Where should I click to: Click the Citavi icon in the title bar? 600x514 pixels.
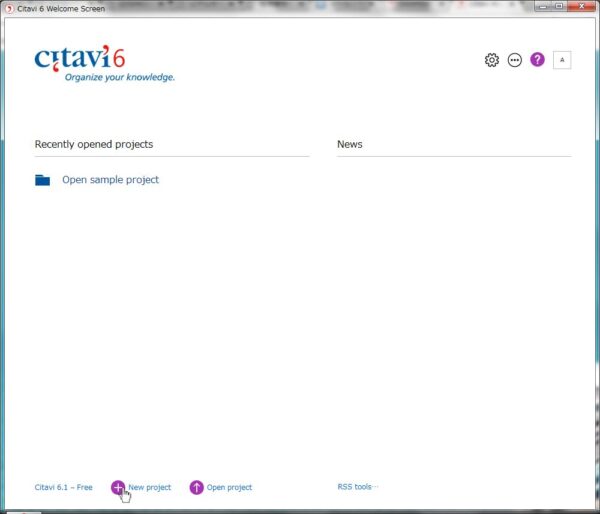pyautogui.click(x=10, y=8)
